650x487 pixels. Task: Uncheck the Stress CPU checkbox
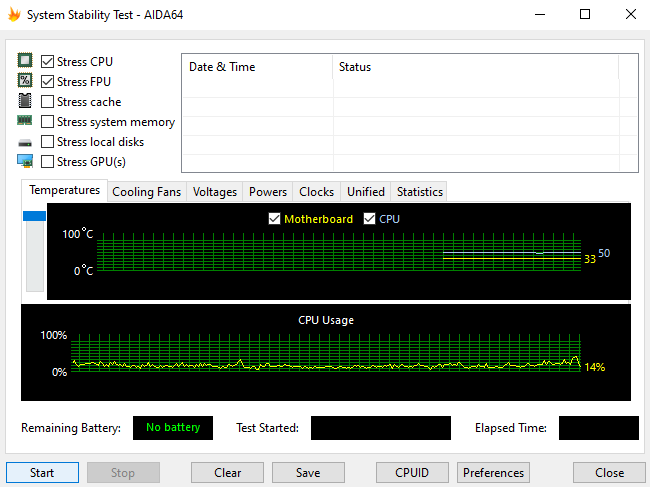tap(47, 61)
